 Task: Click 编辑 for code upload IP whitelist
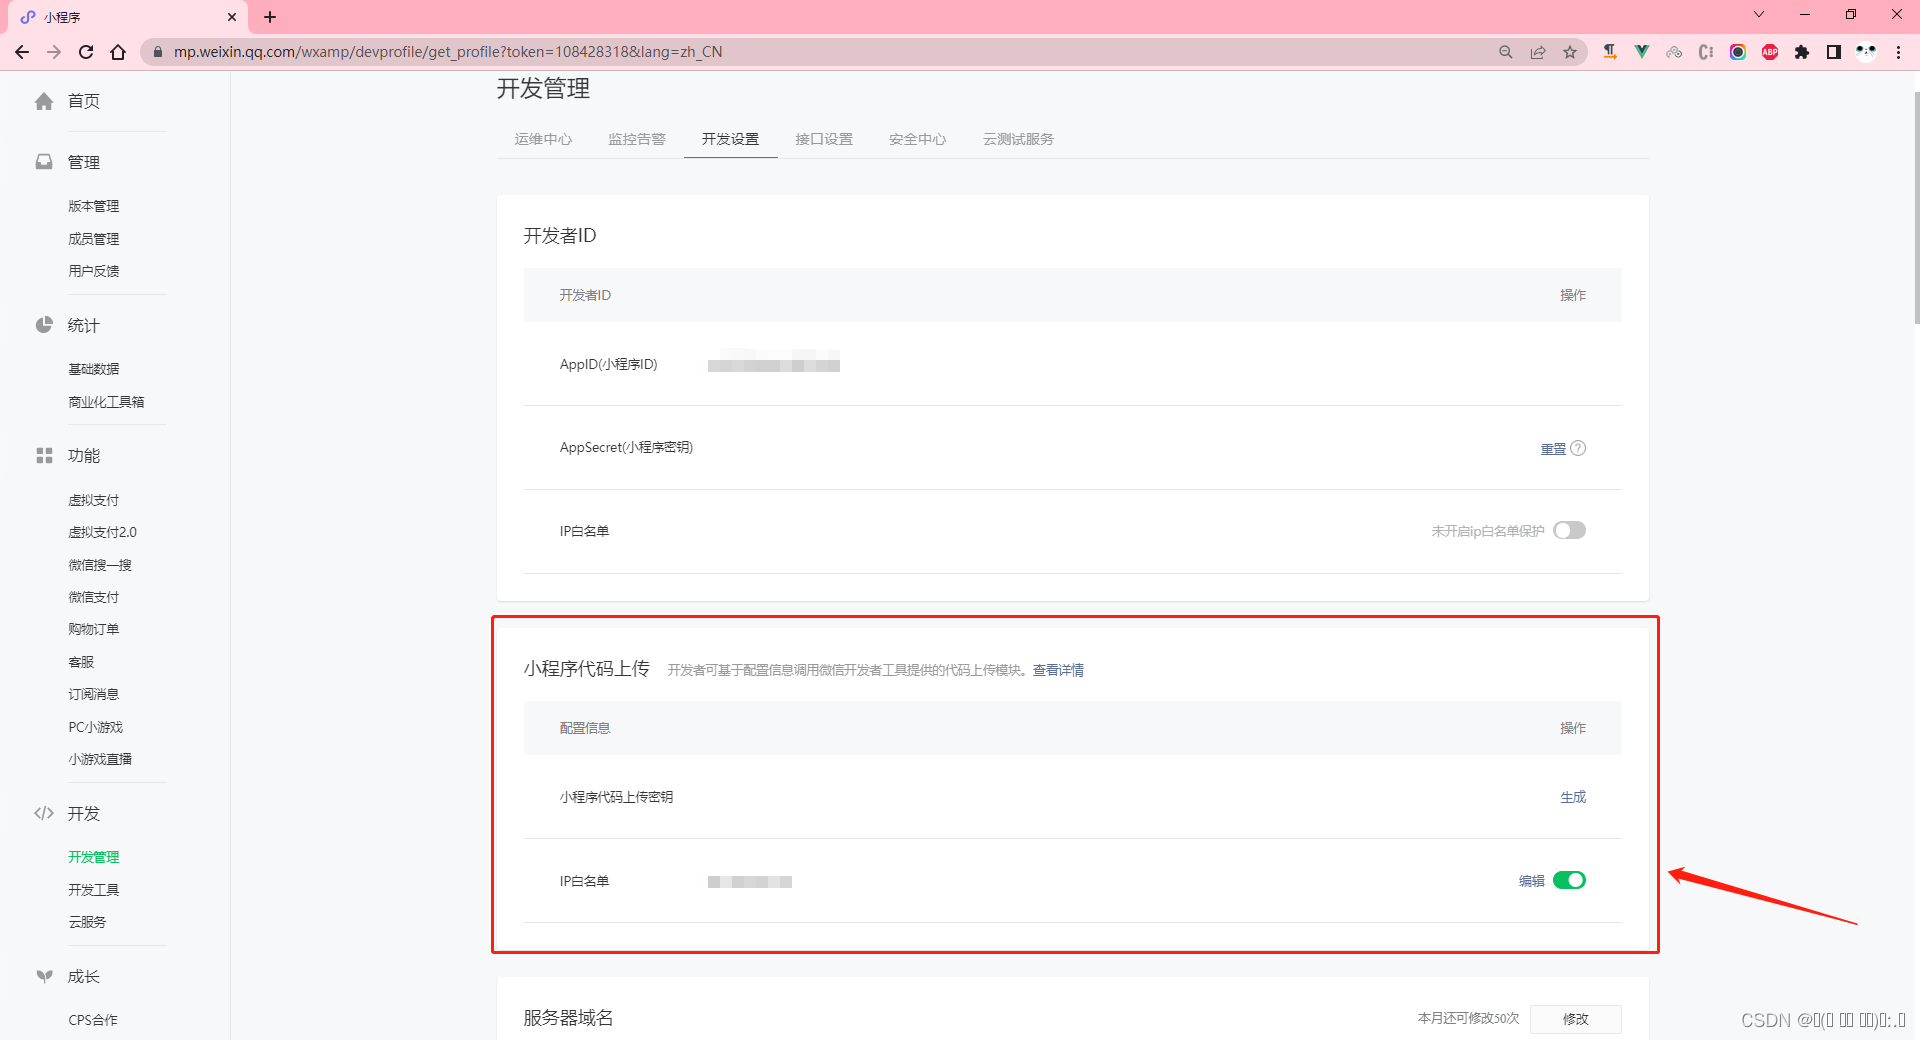point(1531,881)
